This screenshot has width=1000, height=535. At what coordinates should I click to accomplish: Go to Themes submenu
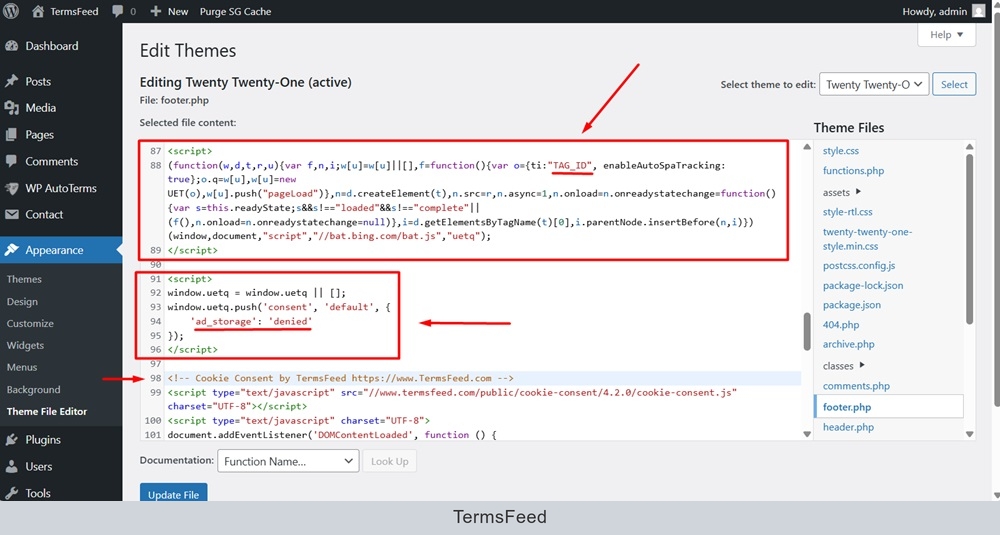coord(24,279)
